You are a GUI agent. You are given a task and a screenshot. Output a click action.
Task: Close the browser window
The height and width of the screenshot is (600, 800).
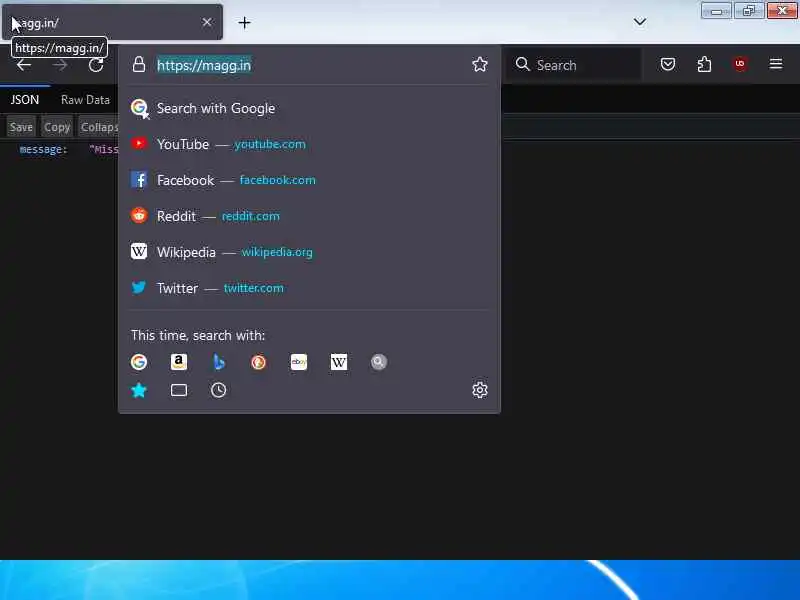point(782,10)
